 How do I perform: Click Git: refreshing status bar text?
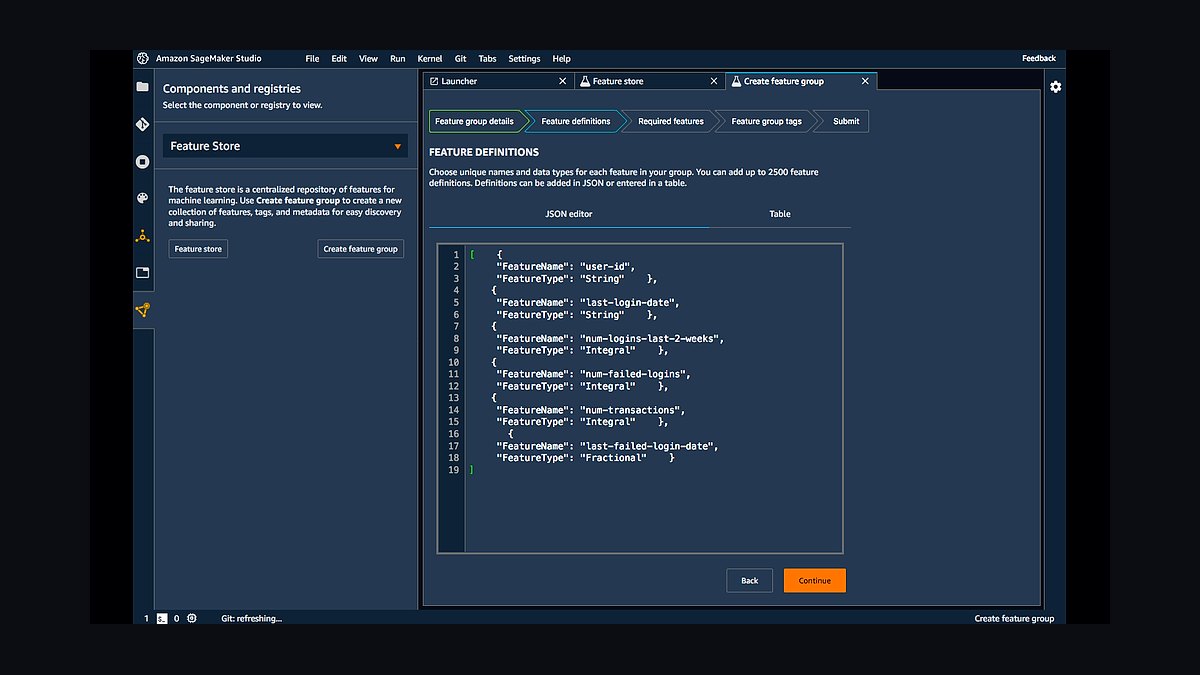tap(251, 619)
